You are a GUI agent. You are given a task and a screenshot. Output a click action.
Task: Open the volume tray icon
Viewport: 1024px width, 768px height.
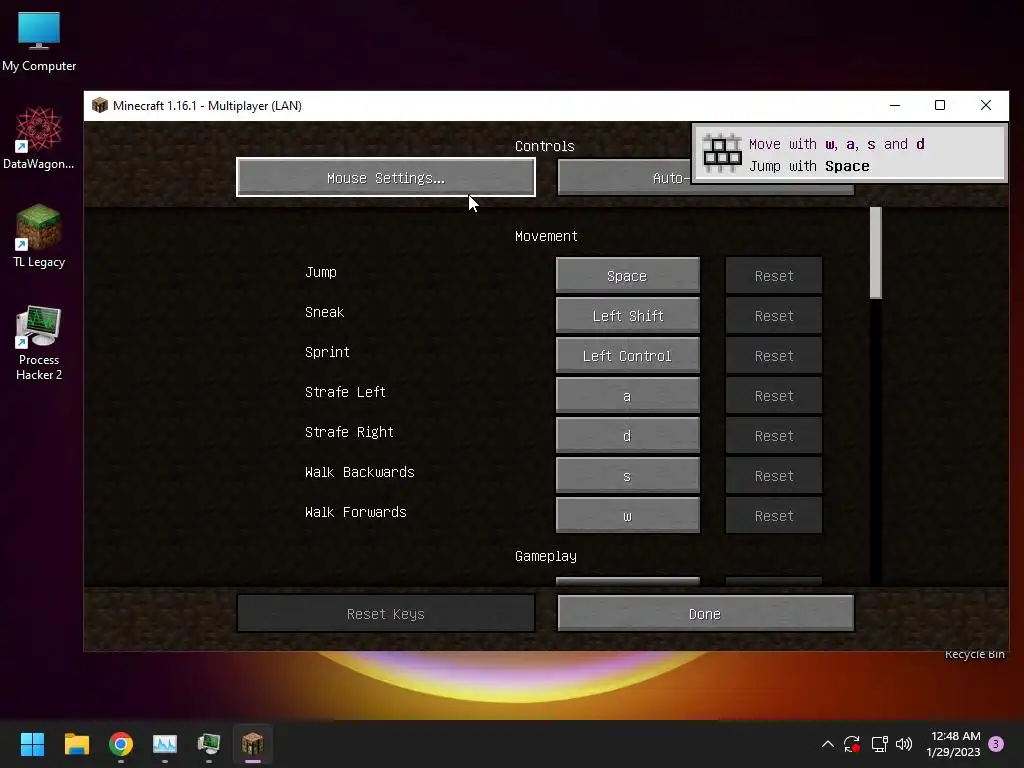[x=904, y=744]
